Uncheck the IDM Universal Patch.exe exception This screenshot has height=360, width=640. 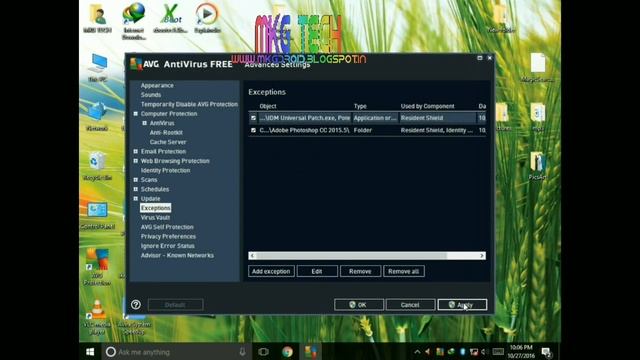point(253,118)
